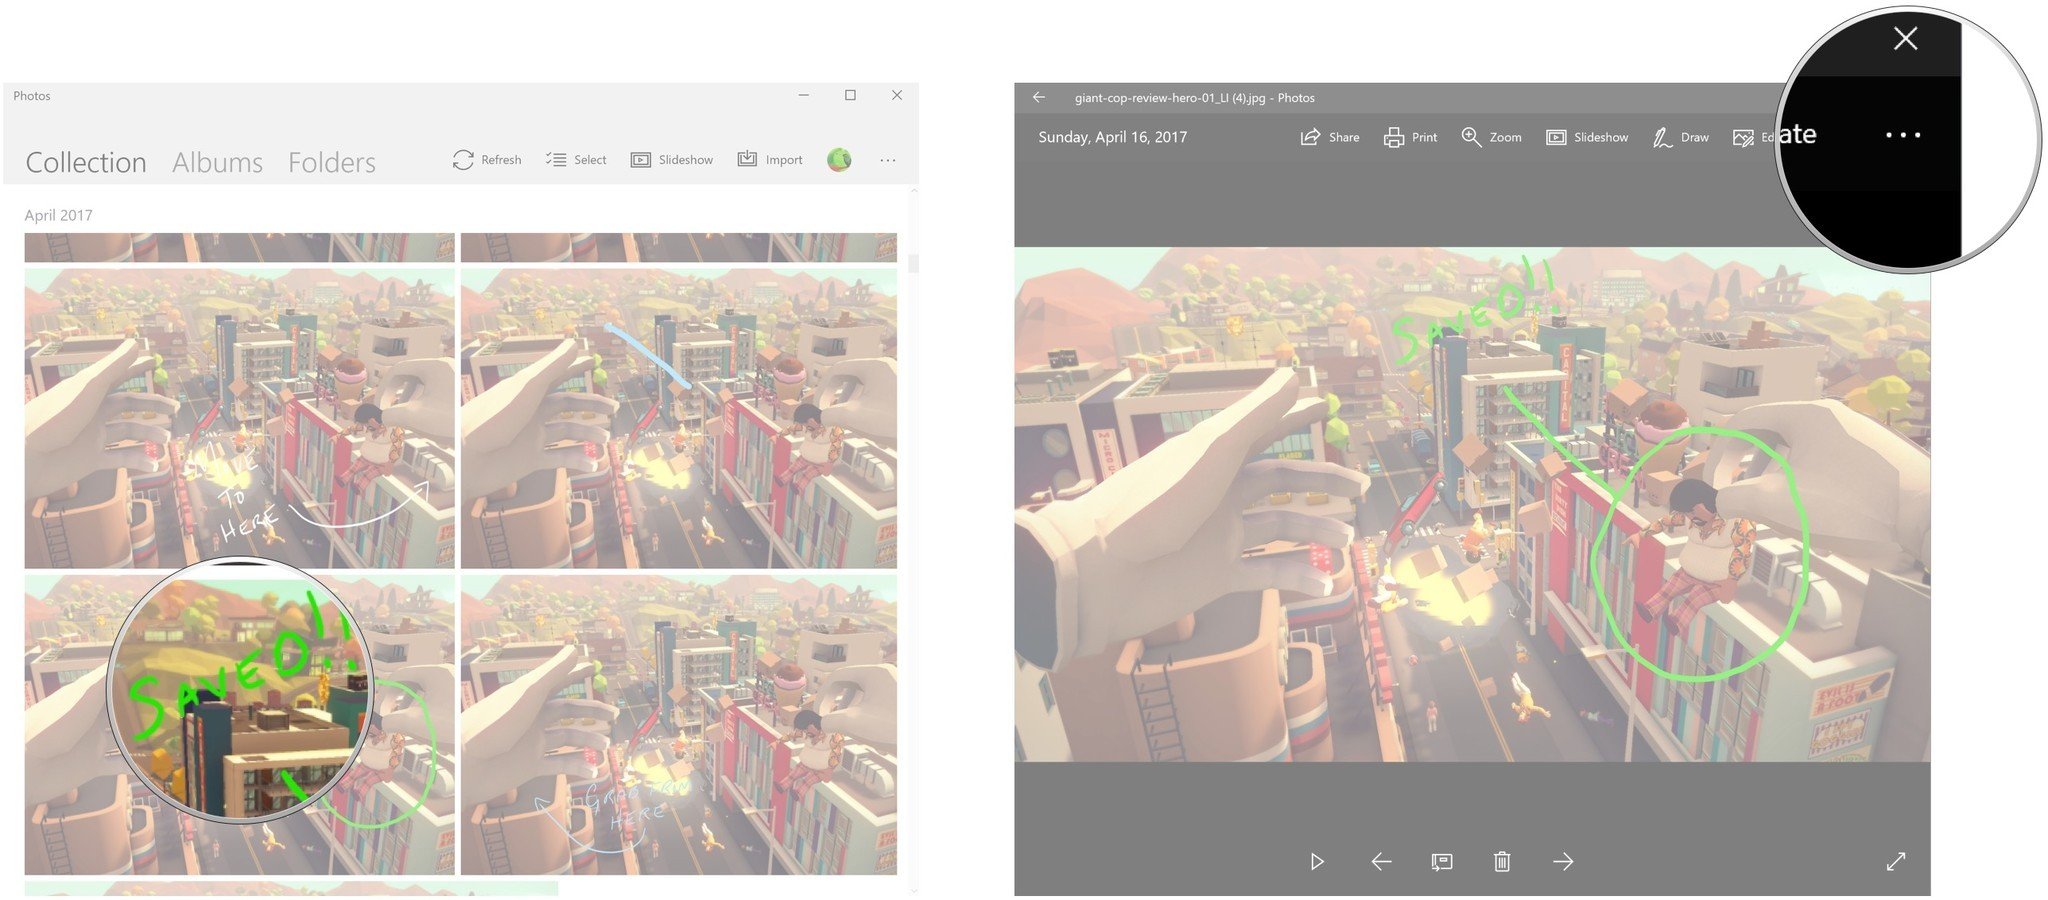Image resolution: width=2048 pixels, height=900 pixels.
Task: Delete photo with trash icon
Action: tap(1502, 861)
